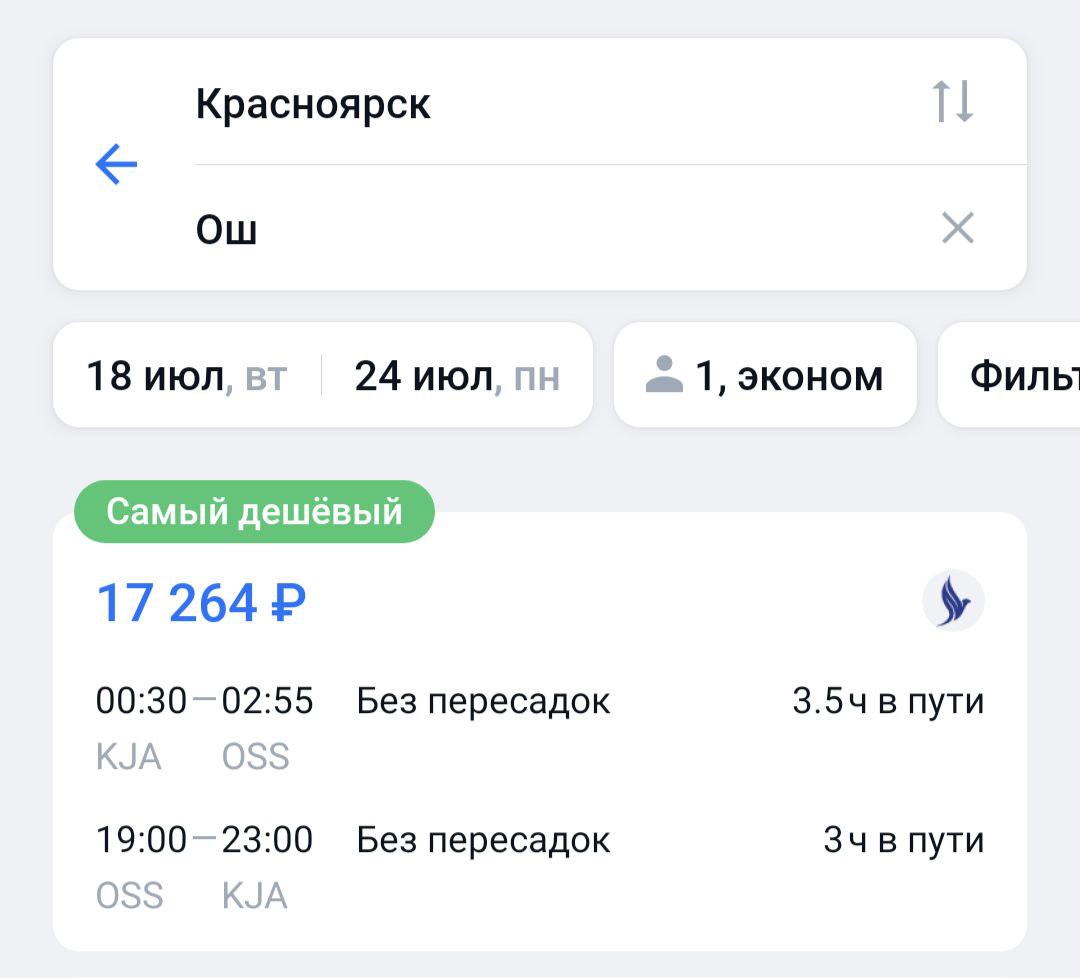Tap the passenger person icon
This screenshot has width=1080, height=978.
665,376
